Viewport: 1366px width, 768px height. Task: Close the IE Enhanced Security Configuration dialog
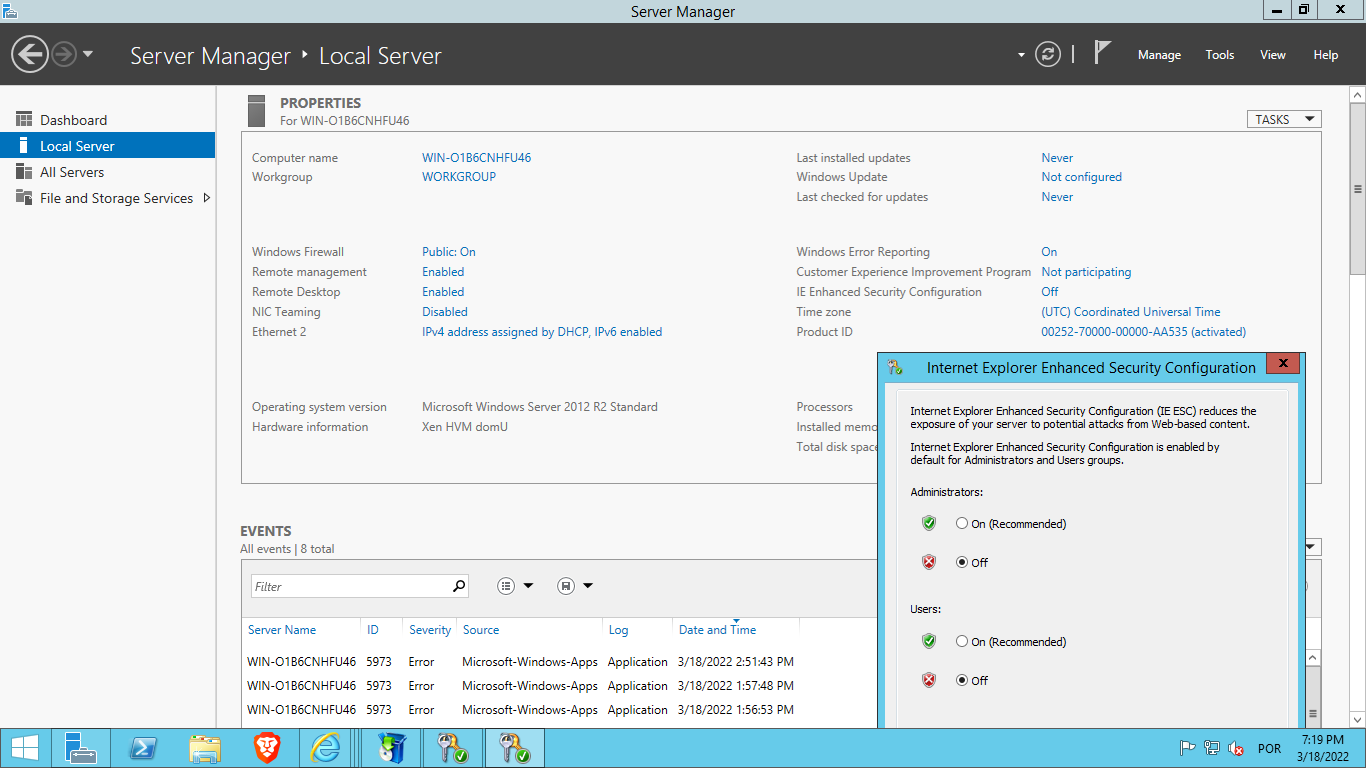point(1283,363)
